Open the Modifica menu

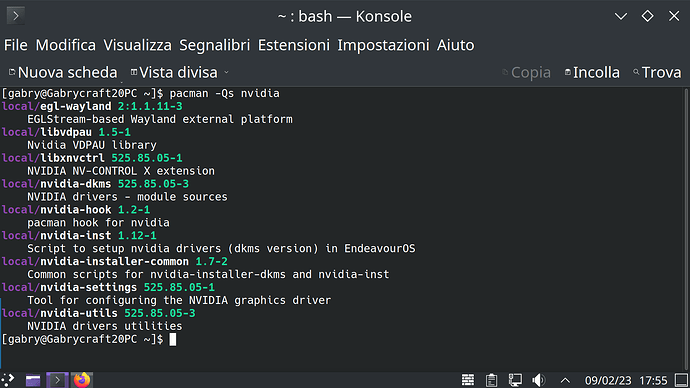click(x=66, y=45)
